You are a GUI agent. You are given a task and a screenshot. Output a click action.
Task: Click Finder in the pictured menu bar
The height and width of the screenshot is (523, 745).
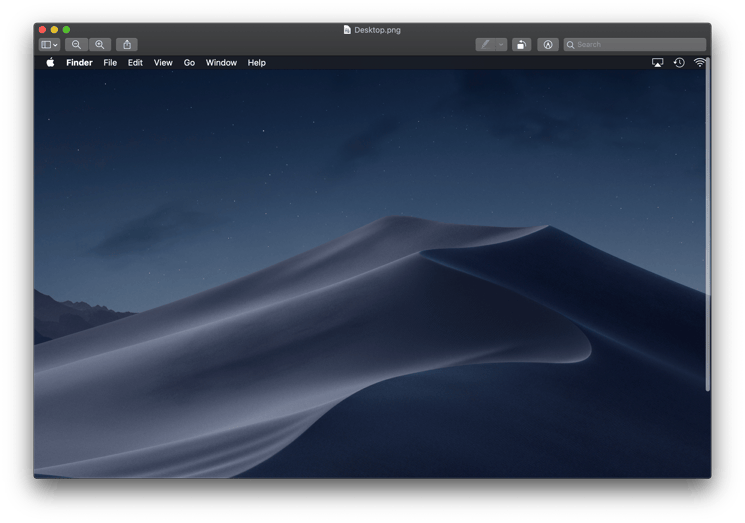(79, 63)
